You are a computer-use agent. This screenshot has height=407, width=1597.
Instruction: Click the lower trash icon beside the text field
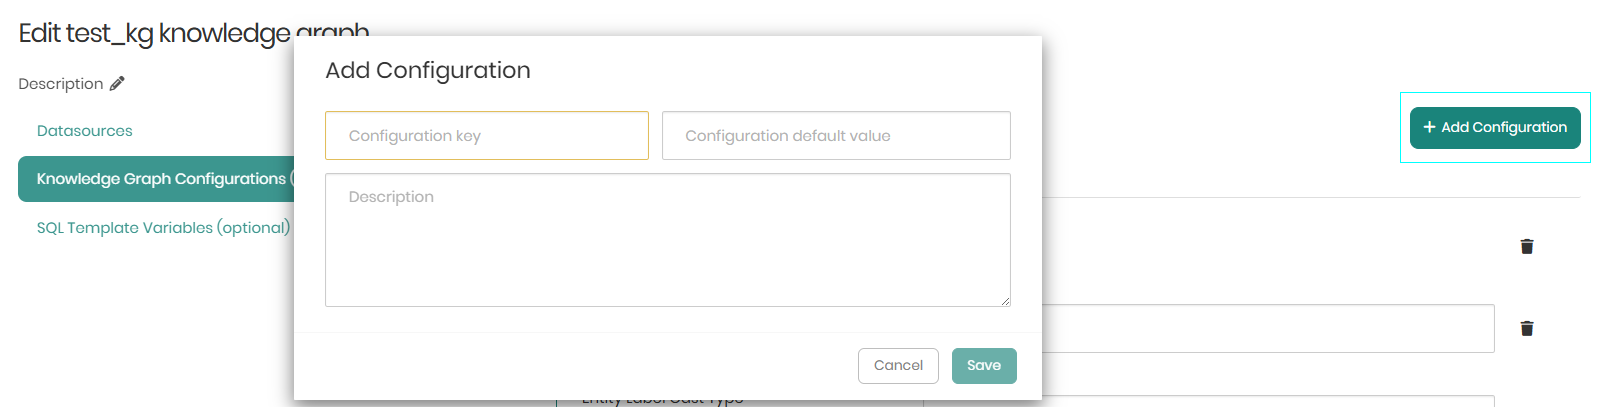pyautogui.click(x=1526, y=328)
